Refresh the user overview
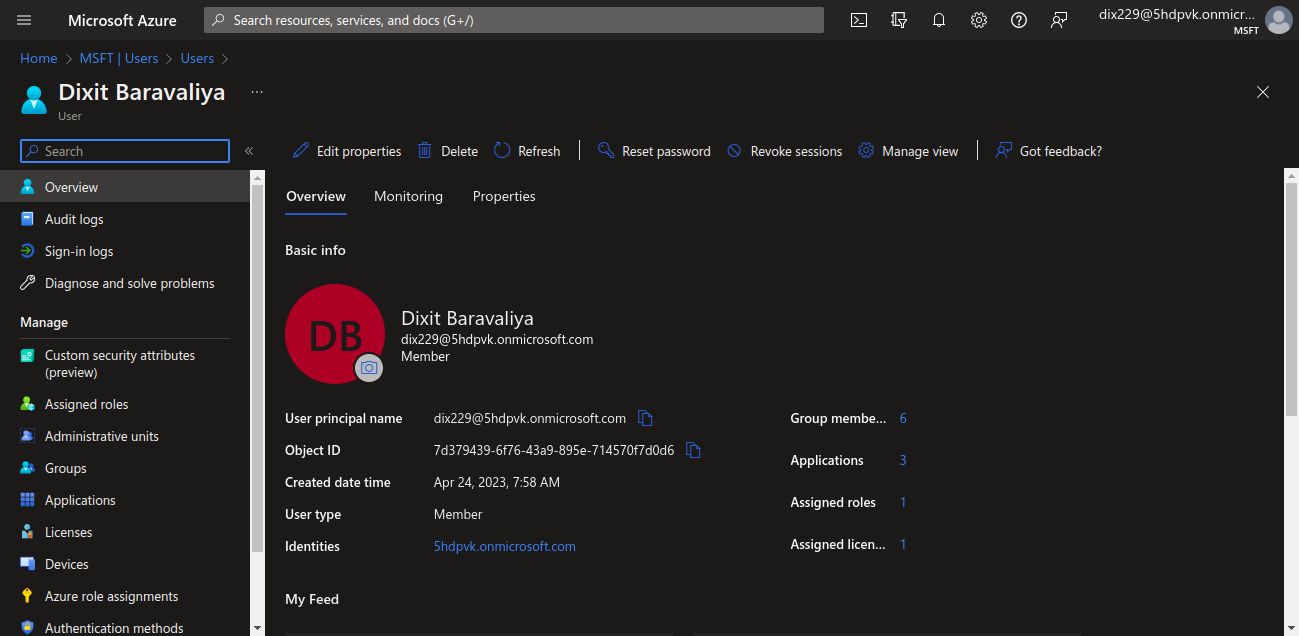The height and width of the screenshot is (636, 1299). tap(527, 151)
